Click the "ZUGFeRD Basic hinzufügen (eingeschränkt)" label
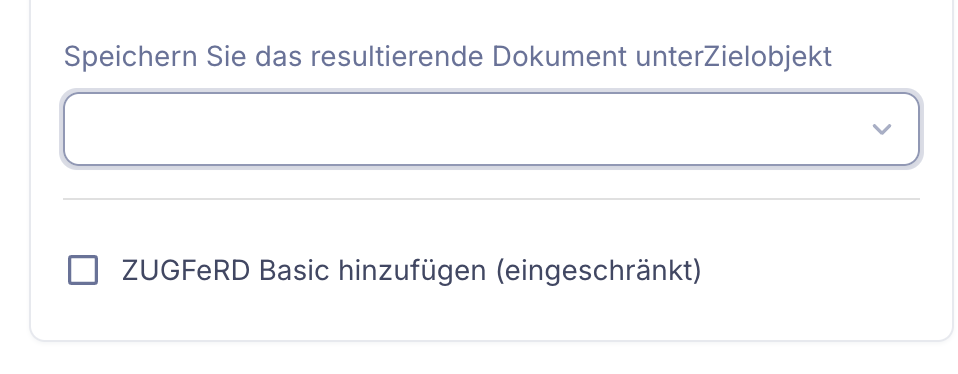 tap(412, 270)
